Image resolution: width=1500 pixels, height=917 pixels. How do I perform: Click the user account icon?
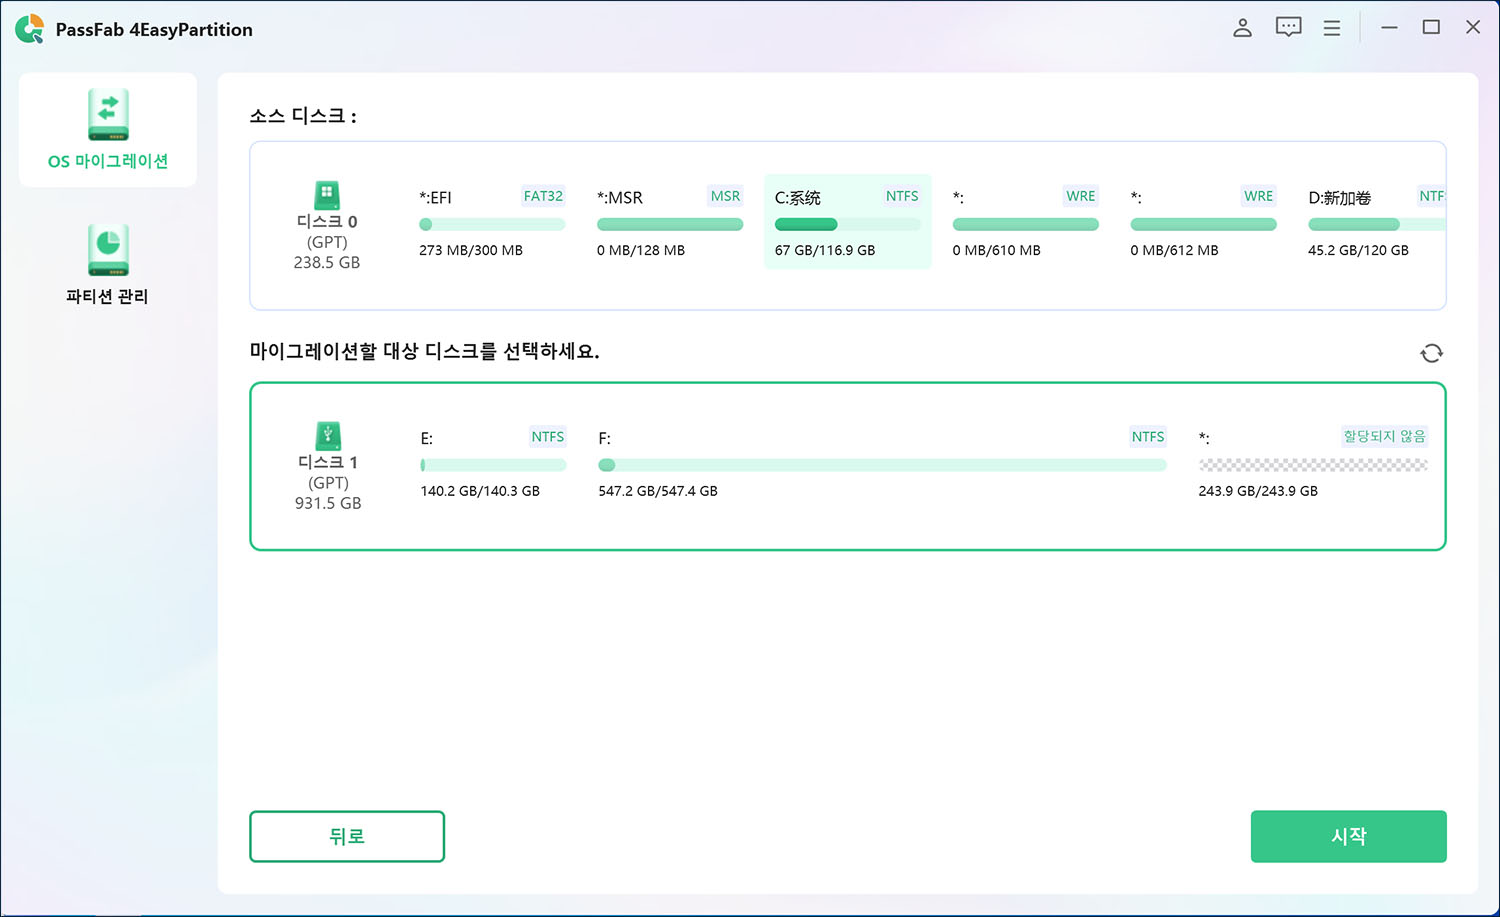(x=1242, y=28)
